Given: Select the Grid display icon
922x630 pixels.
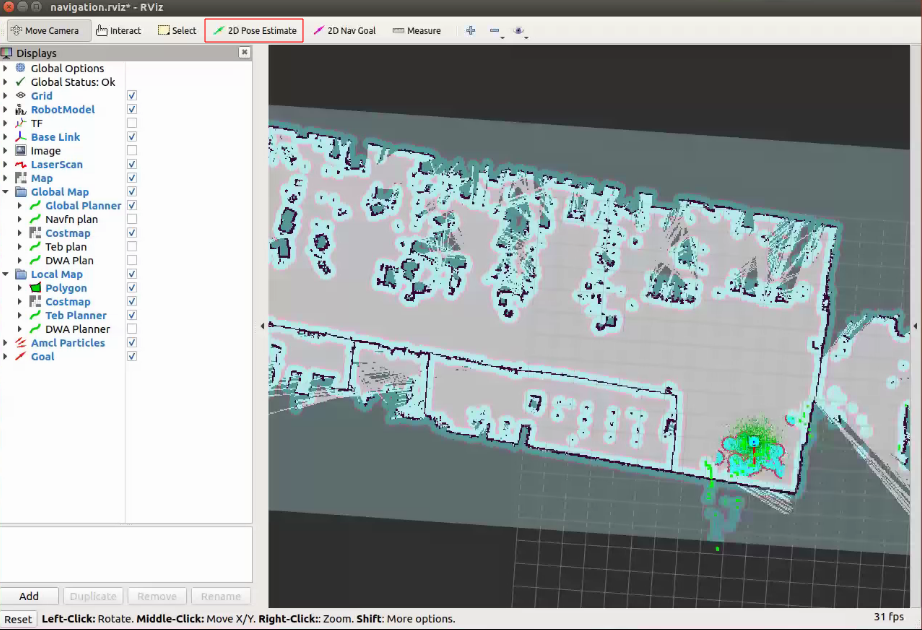Looking at the screenshot, I should coord(21,95).
